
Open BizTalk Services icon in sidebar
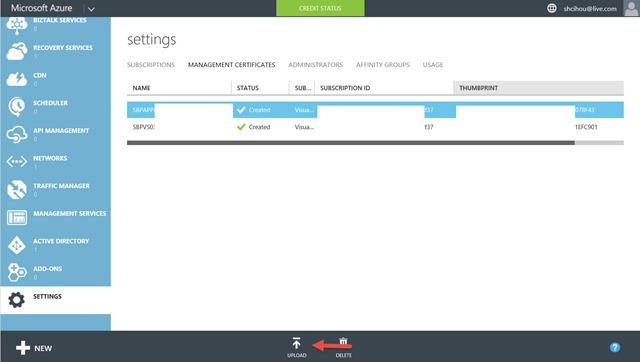pos(17,25)
